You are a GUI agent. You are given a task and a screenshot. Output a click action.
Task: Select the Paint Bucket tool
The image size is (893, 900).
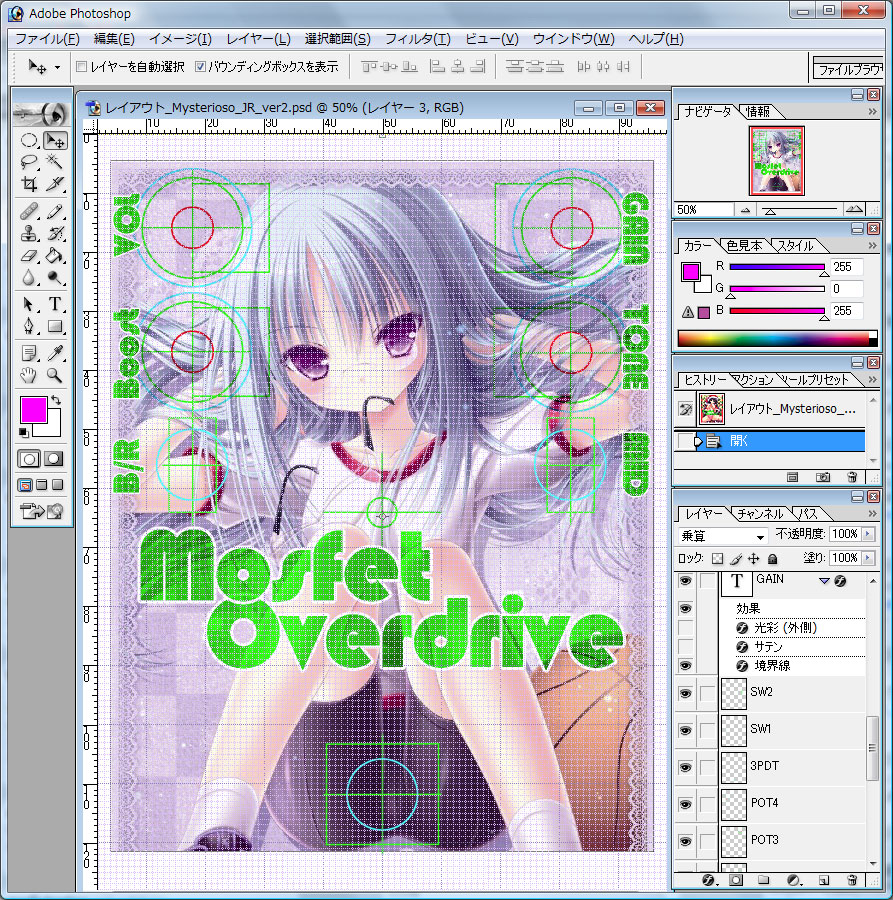click(55, 255)
